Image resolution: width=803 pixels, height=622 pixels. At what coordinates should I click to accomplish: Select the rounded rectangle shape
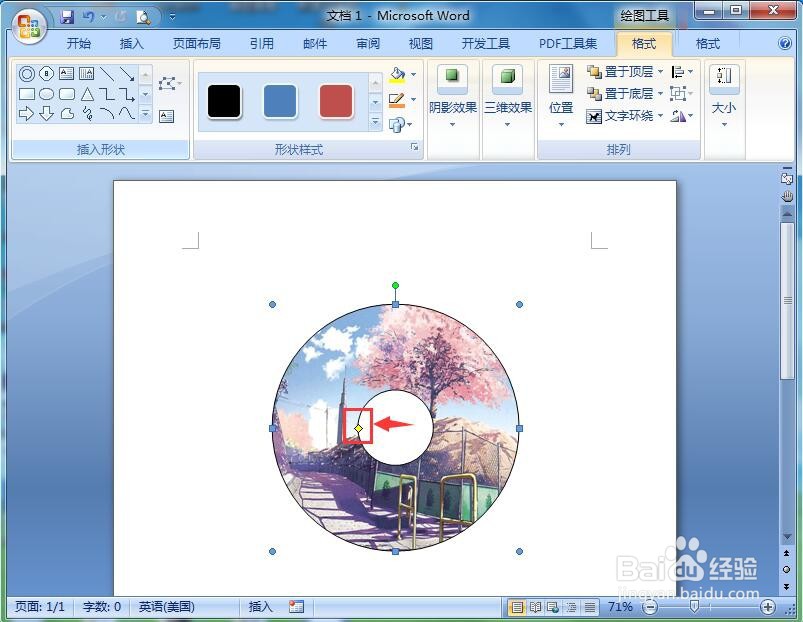click(67, 94)
